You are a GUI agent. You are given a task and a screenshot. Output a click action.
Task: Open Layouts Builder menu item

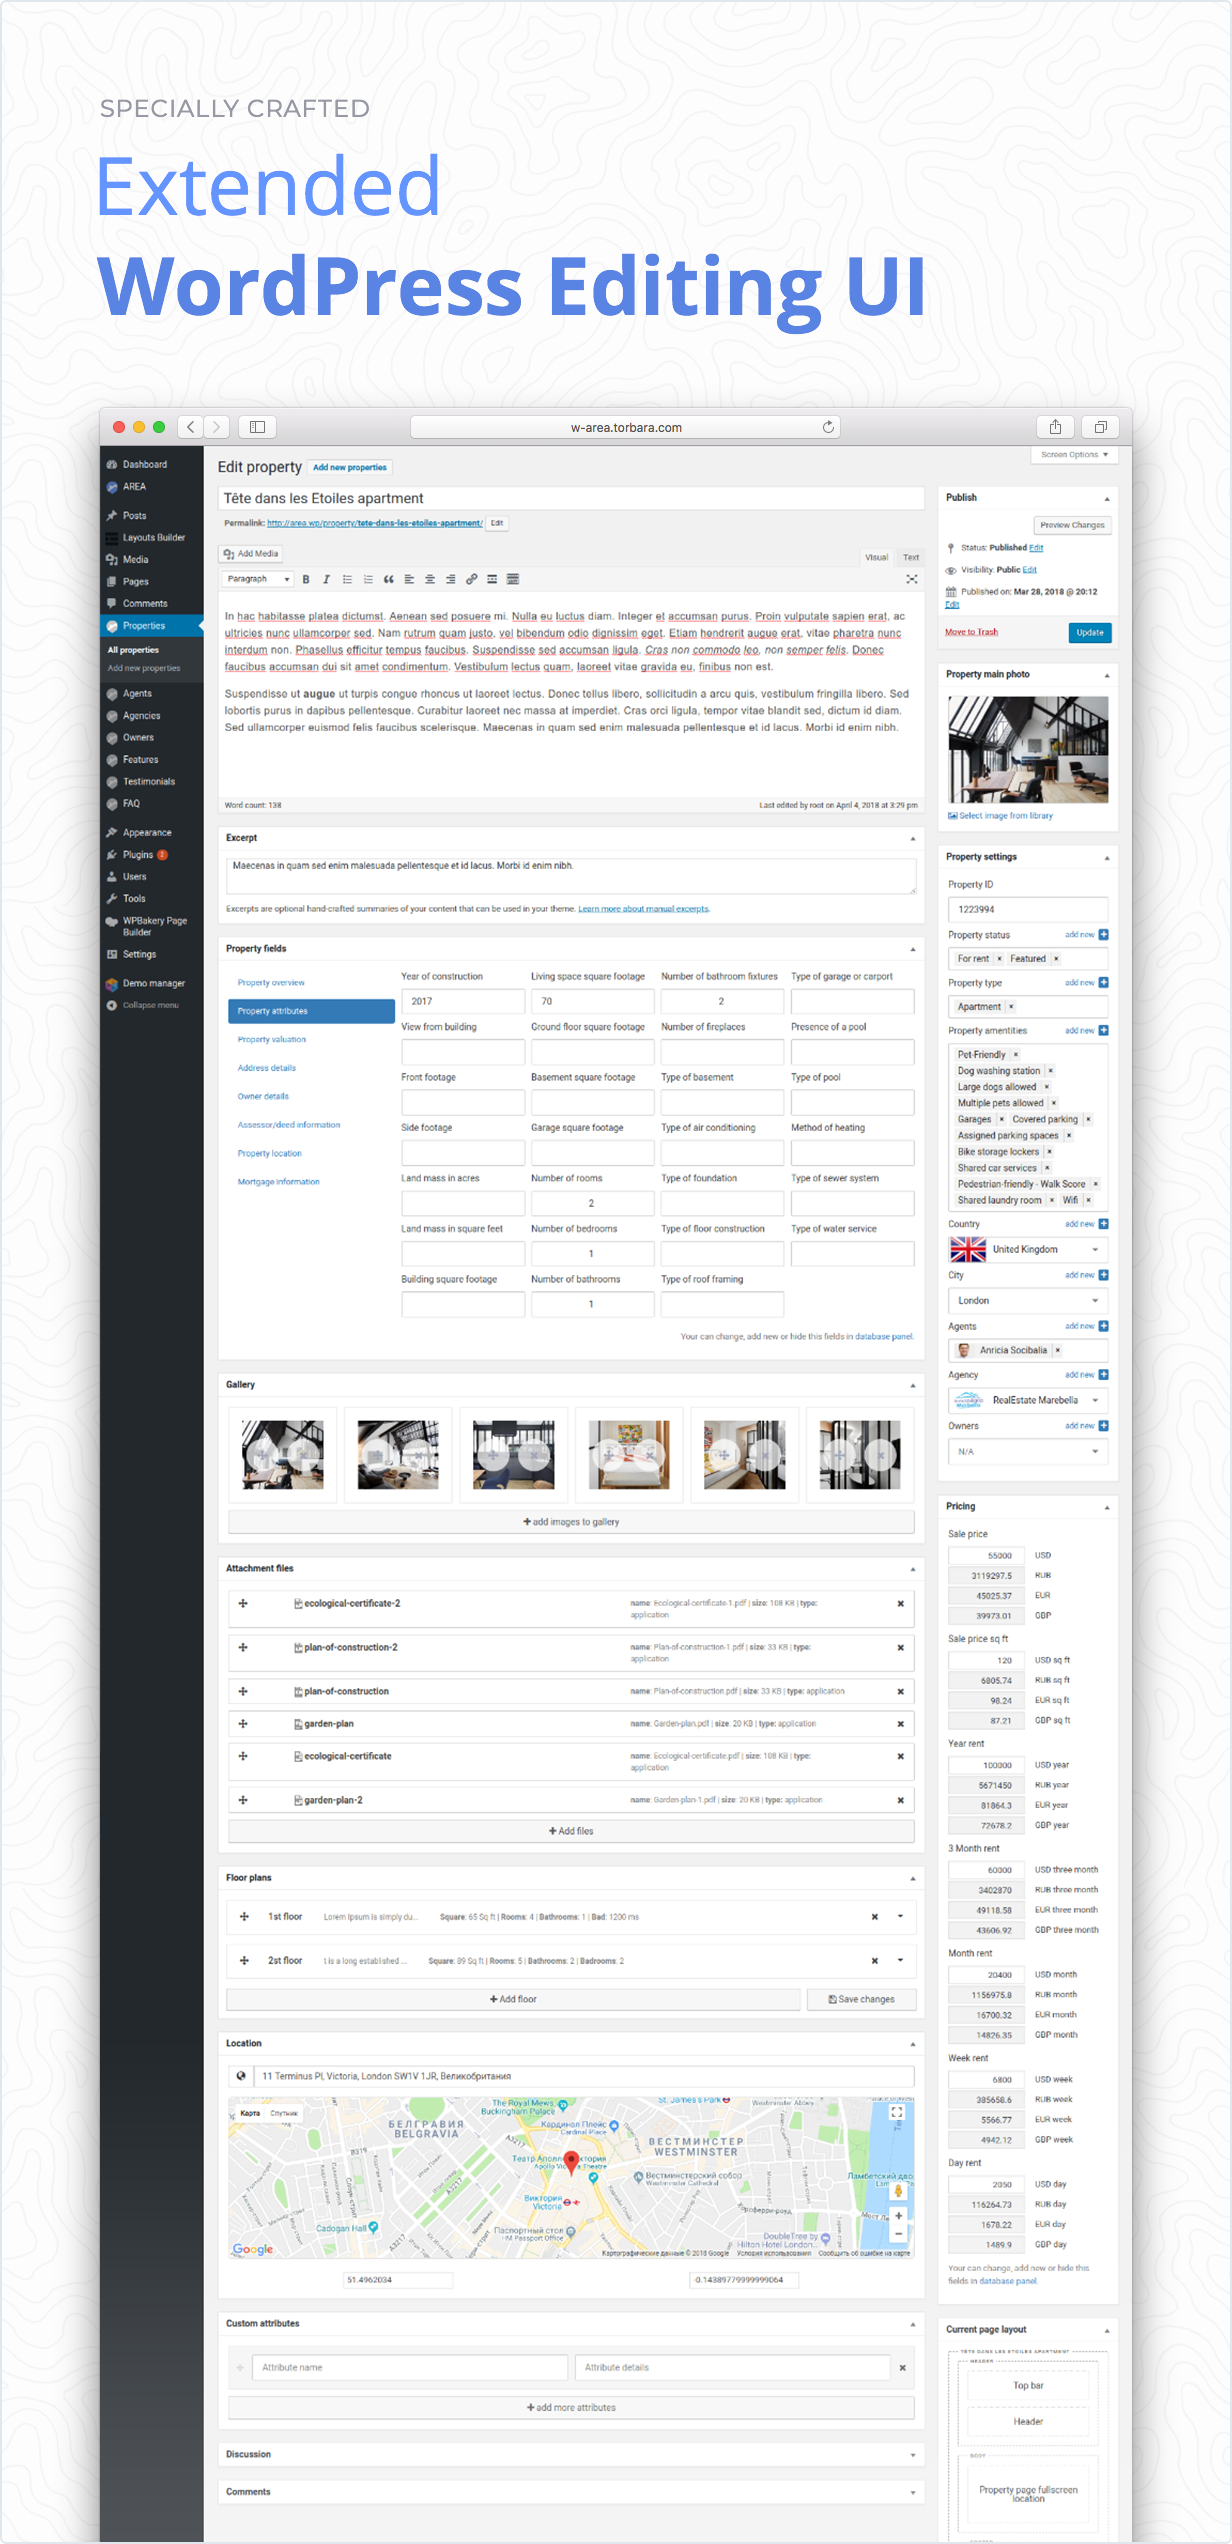pos(154,538)
